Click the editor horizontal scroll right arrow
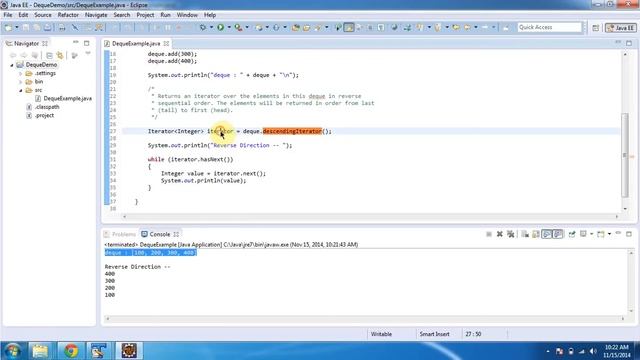 pos(617,217)
